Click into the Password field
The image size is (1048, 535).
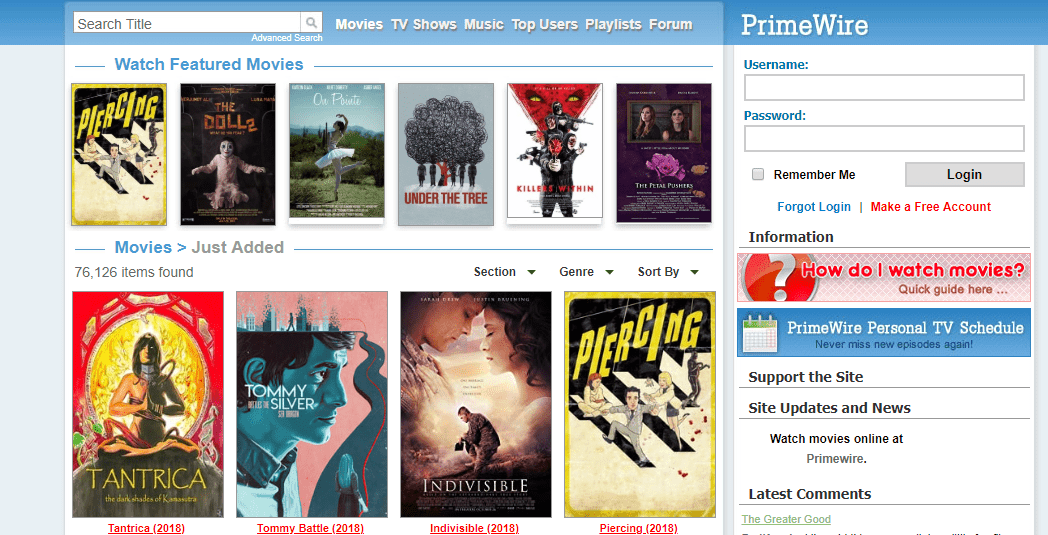[884, 138]
